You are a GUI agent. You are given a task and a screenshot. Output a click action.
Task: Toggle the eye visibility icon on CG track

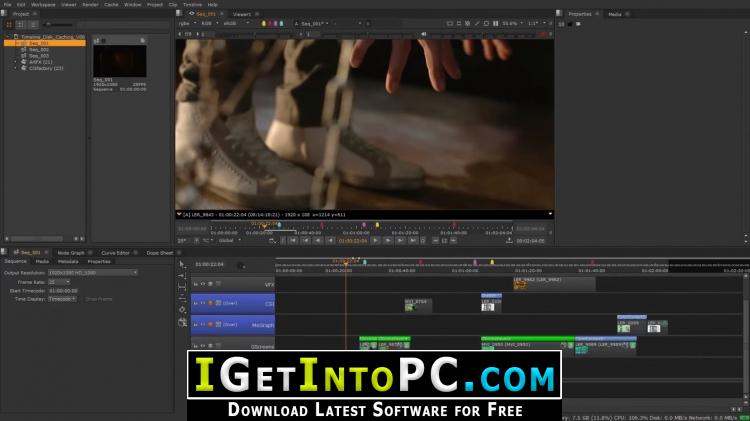[x=203, y=303]
